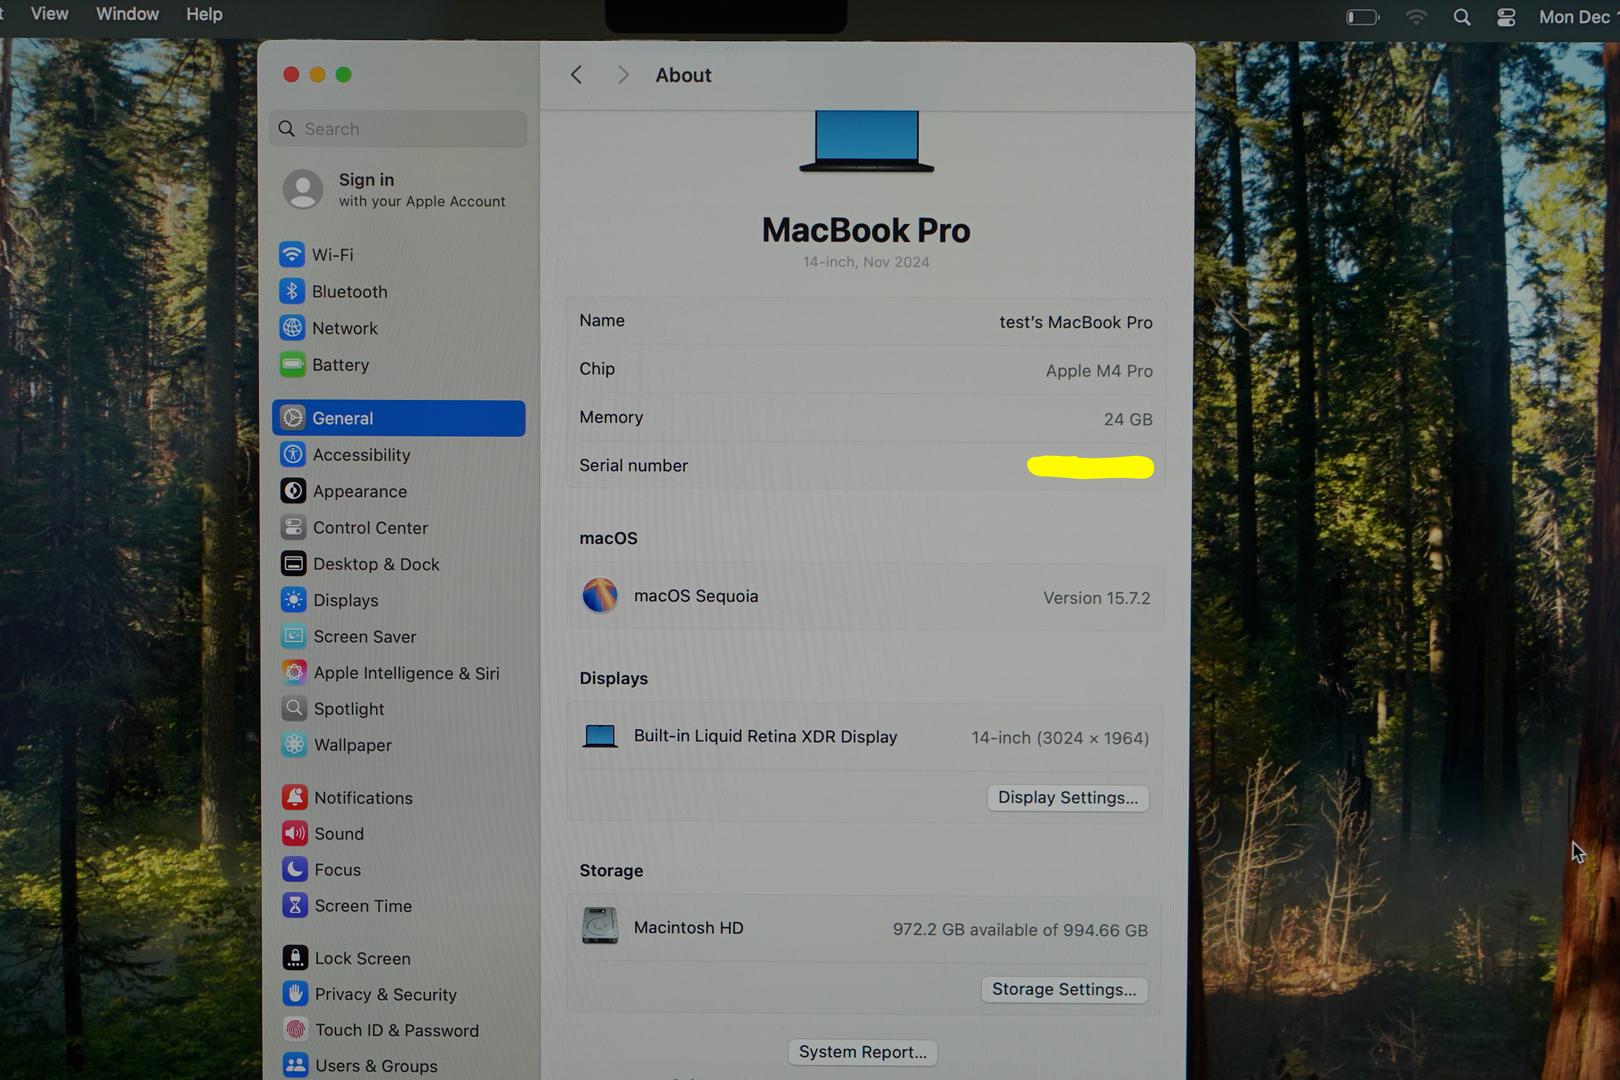Open Privacy & Security pane

[385, 994]
